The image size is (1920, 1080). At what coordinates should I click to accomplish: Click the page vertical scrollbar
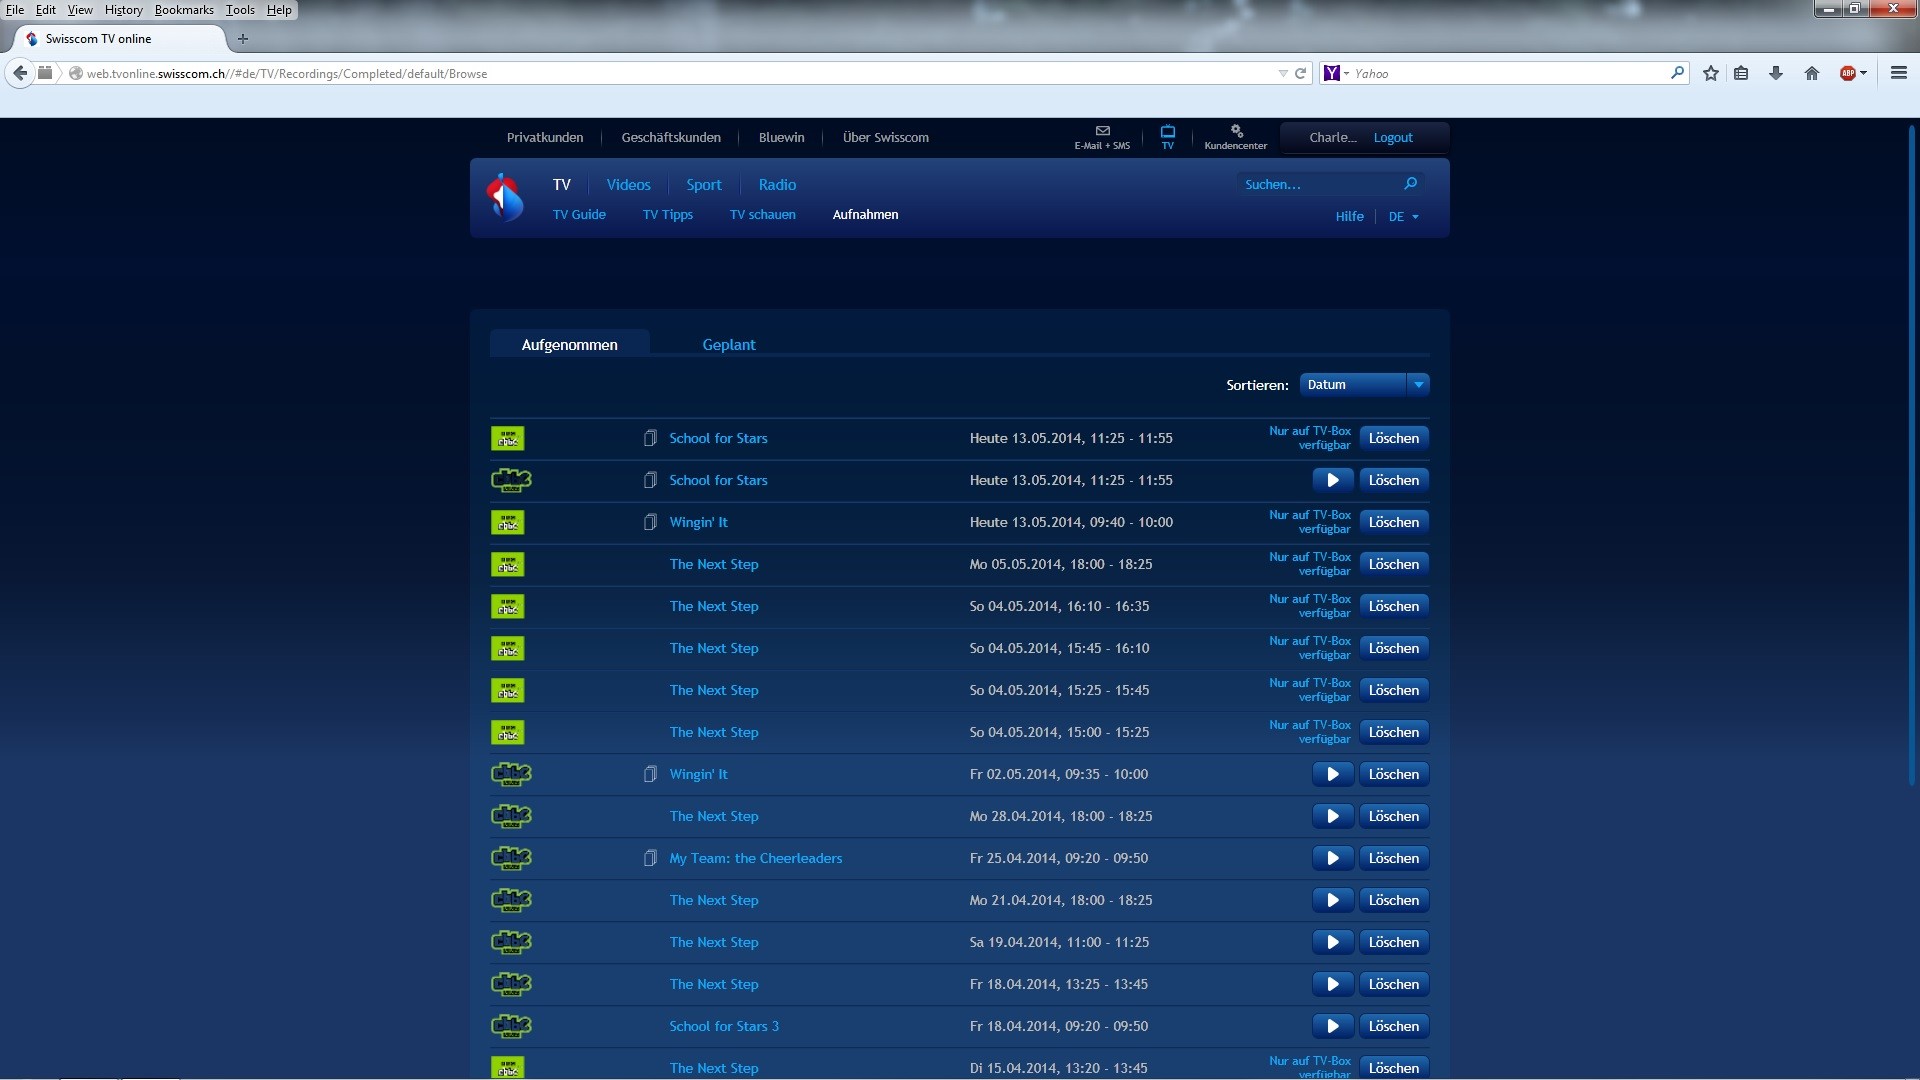click(x=1912, y=450)
